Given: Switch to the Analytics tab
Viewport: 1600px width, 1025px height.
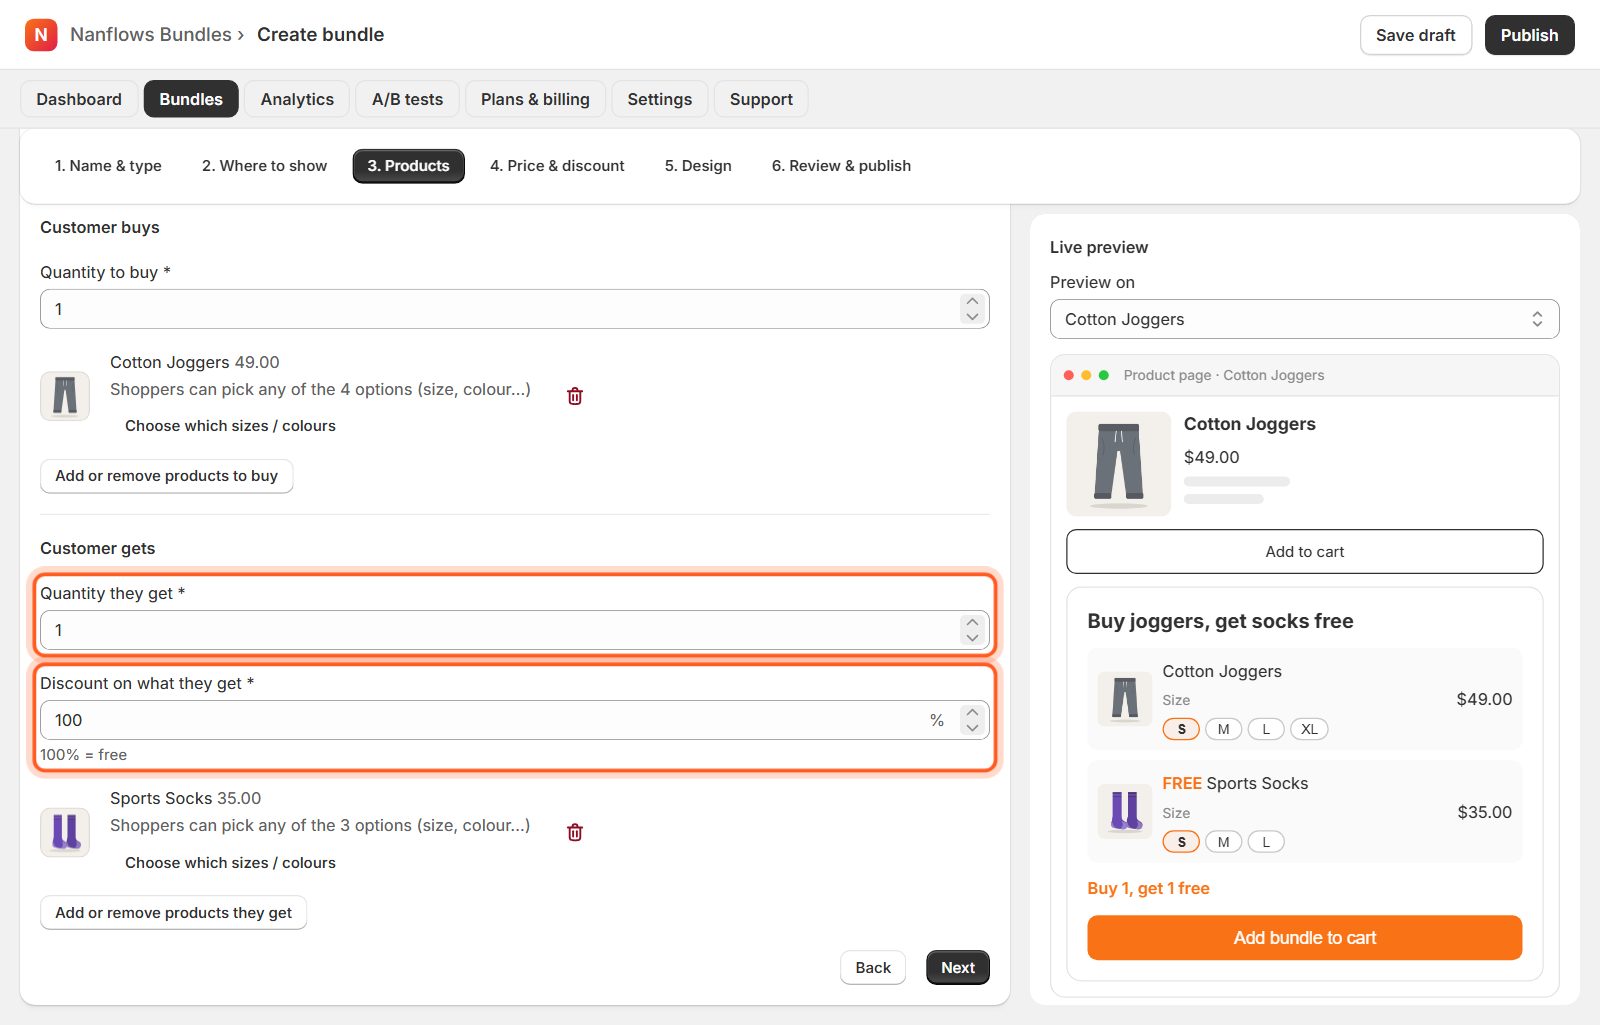Looking at the screenshot, I should (297, 99).
